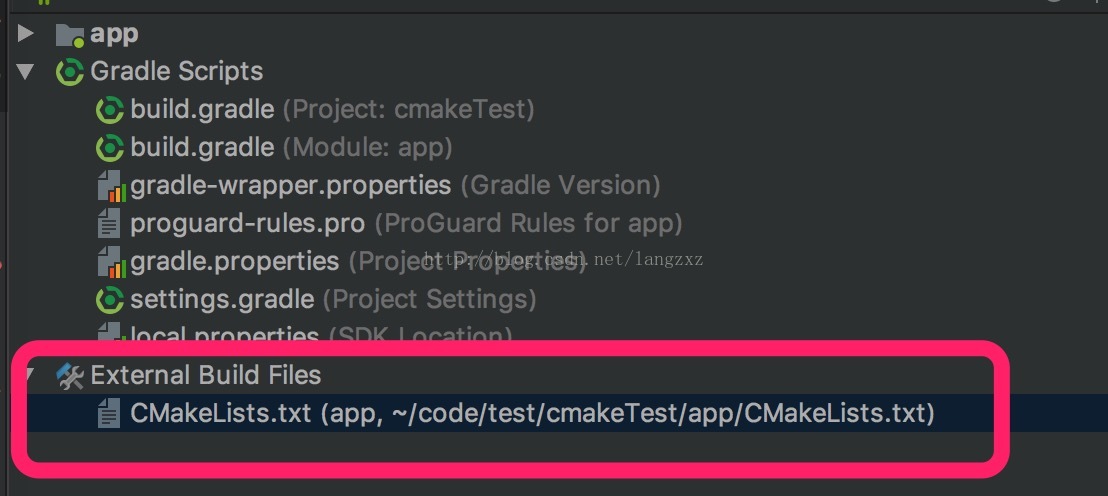Select settings.gradle Project Settings entry
Viewport: 1108px width, 496px height.
[333, 300]
